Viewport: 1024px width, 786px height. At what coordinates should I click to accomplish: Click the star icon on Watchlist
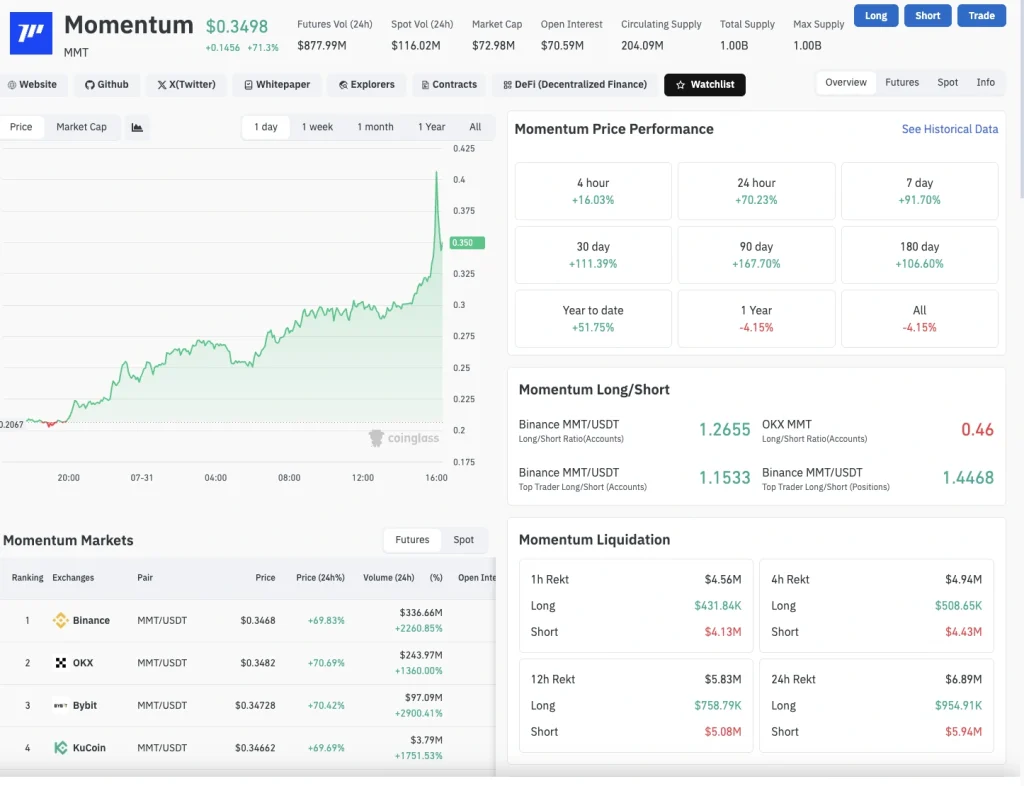tap(680, 85)
